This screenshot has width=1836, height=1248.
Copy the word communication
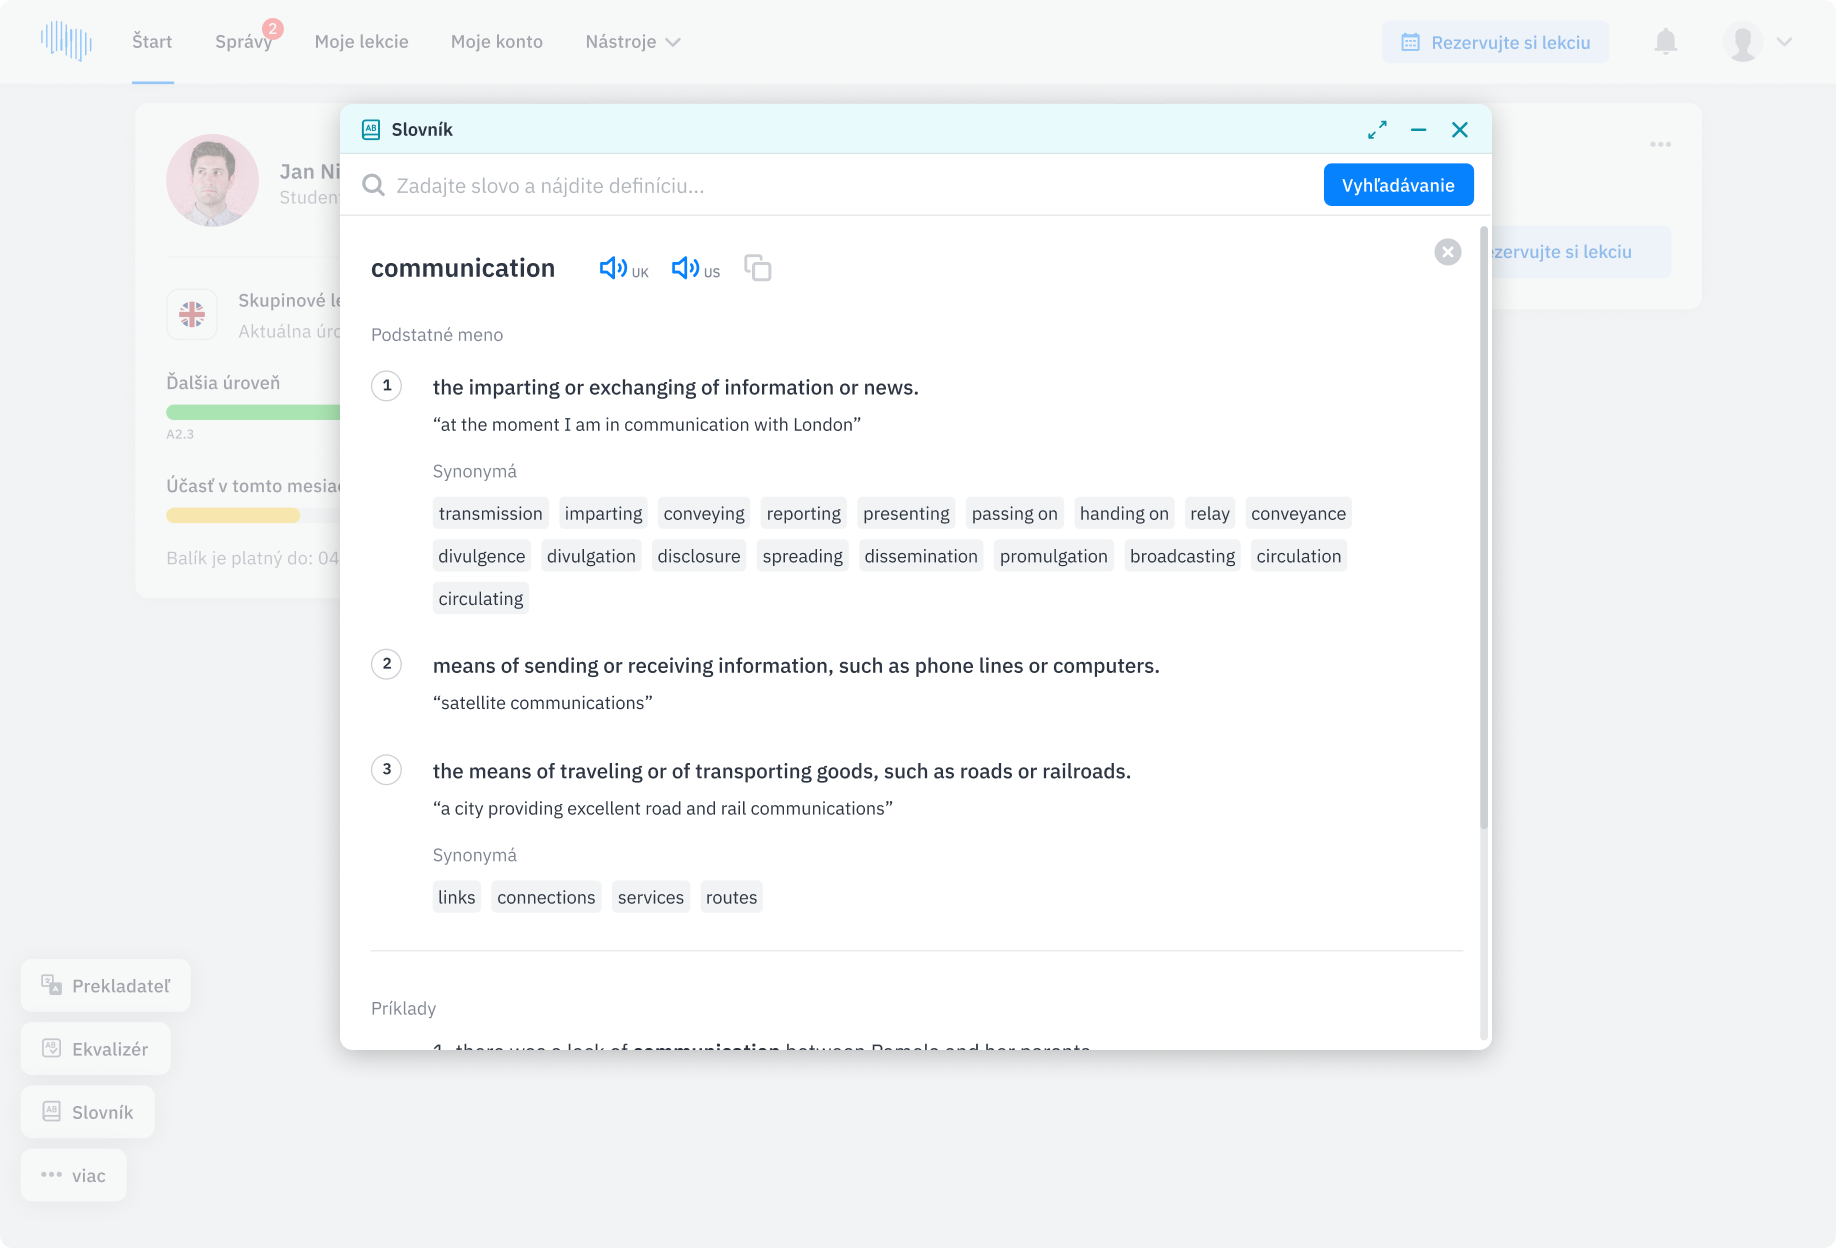click(758, 268)
